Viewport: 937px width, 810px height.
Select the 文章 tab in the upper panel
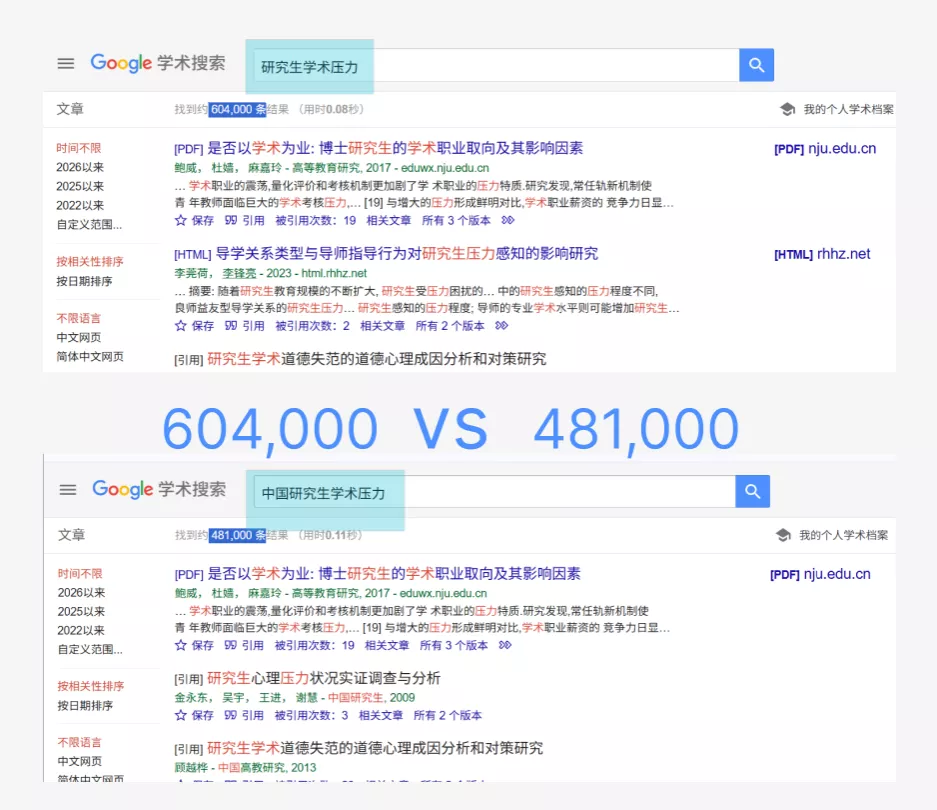70,109
